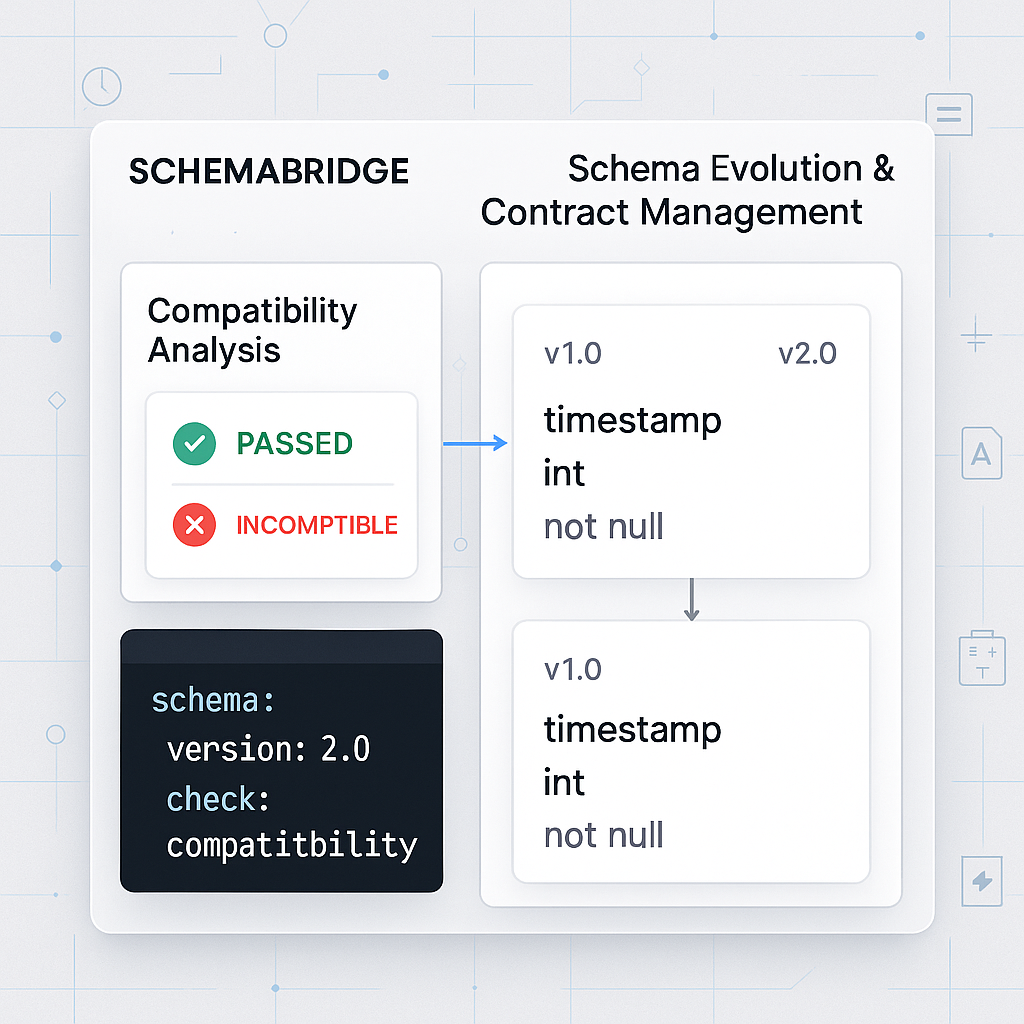Screen dimensions: 1024x1024
Task: Select the v2.0 version label
Action: tap(807, 354)
